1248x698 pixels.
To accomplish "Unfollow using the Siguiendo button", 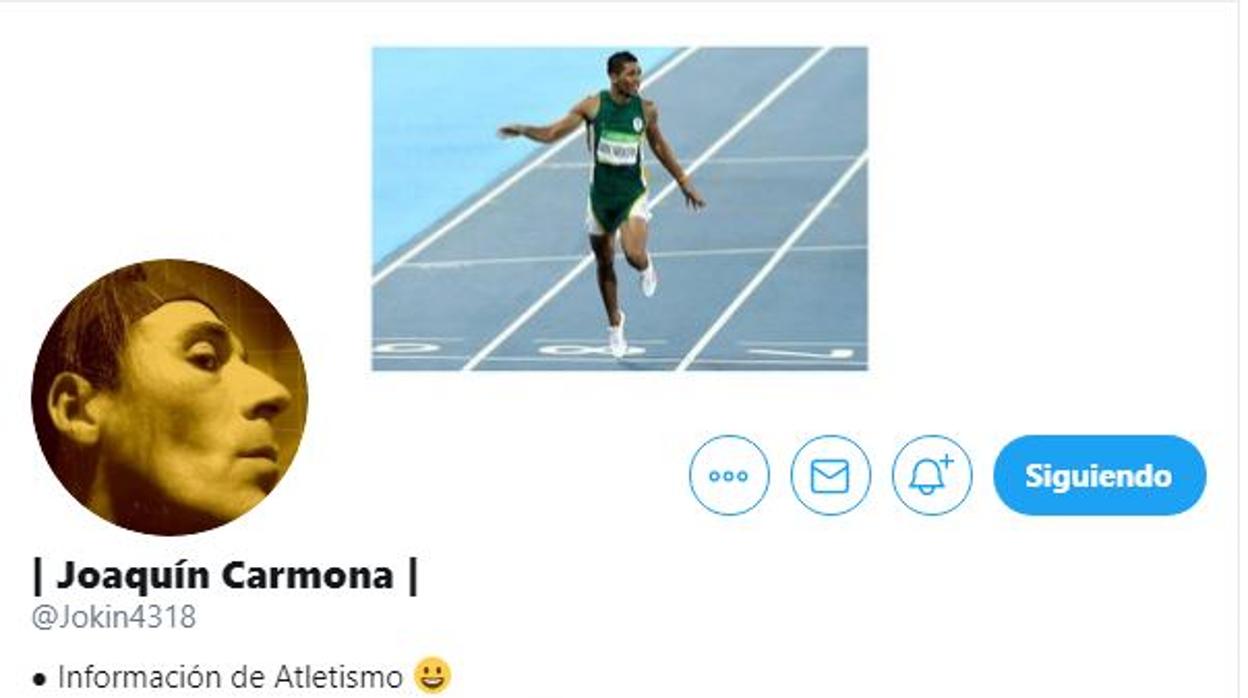I will click(1099, 475).
